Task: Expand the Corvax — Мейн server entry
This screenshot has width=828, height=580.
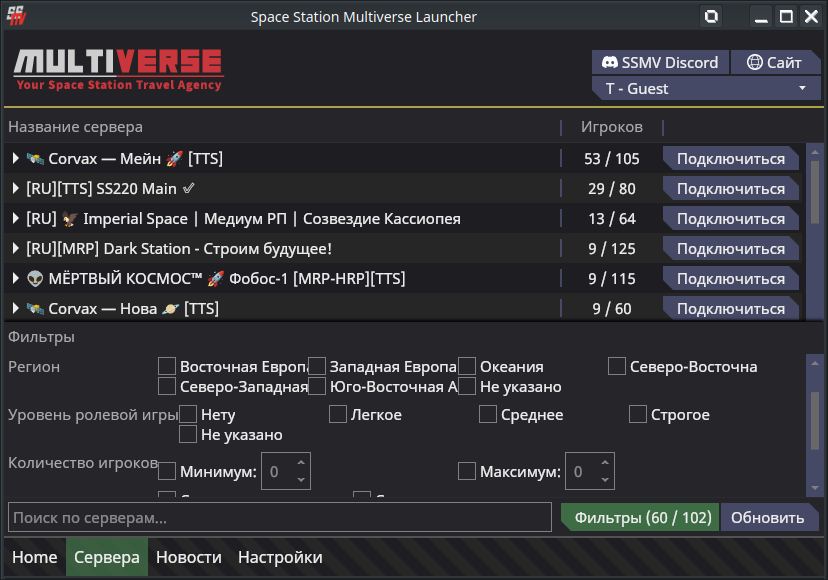Action: [17, 158]
